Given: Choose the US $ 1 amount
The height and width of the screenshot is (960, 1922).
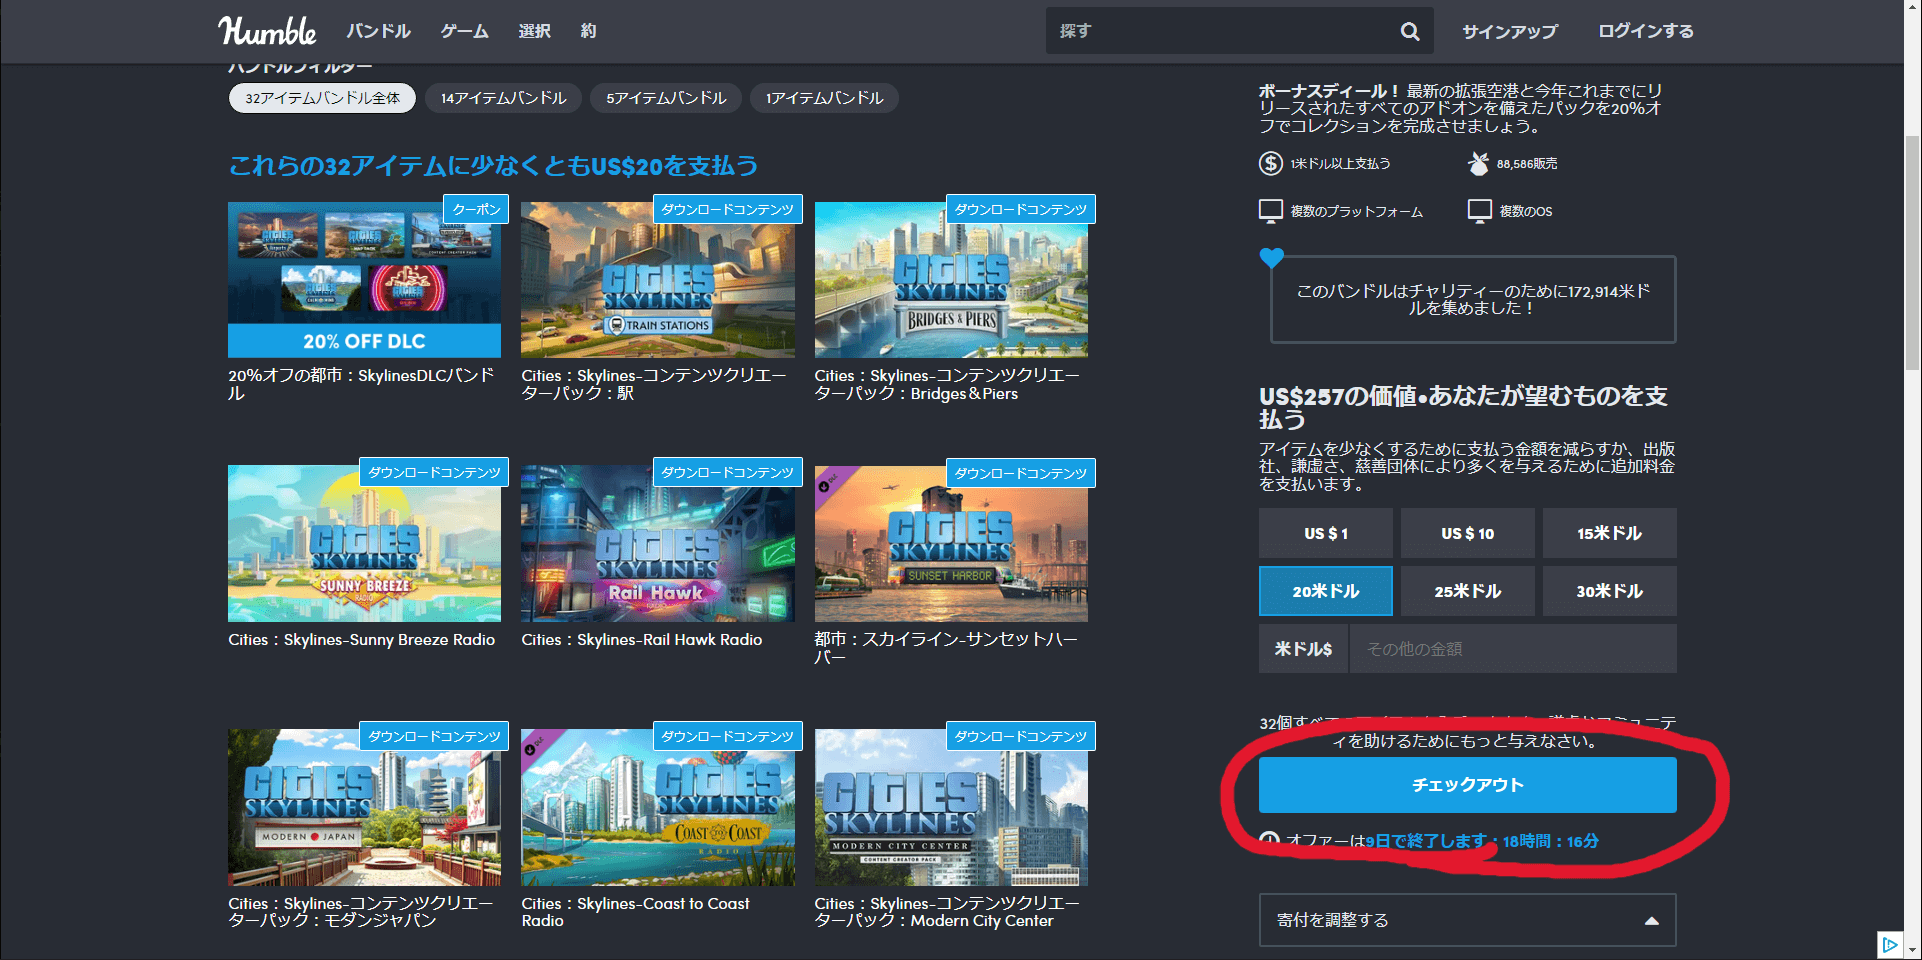Looking at the screenshot, I should 1325,533.
